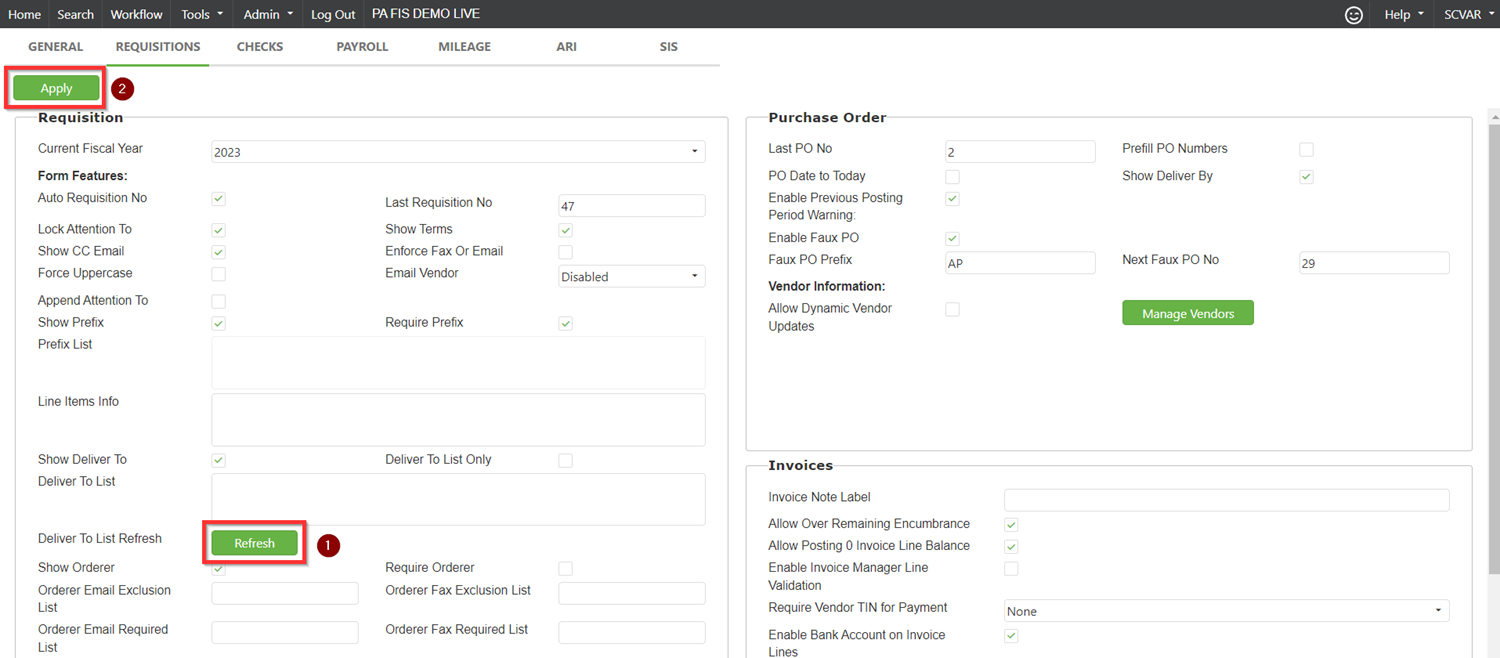
Task: Switch to the CHECKS tab
Action: pyautogui.click(x=260, y=47)
